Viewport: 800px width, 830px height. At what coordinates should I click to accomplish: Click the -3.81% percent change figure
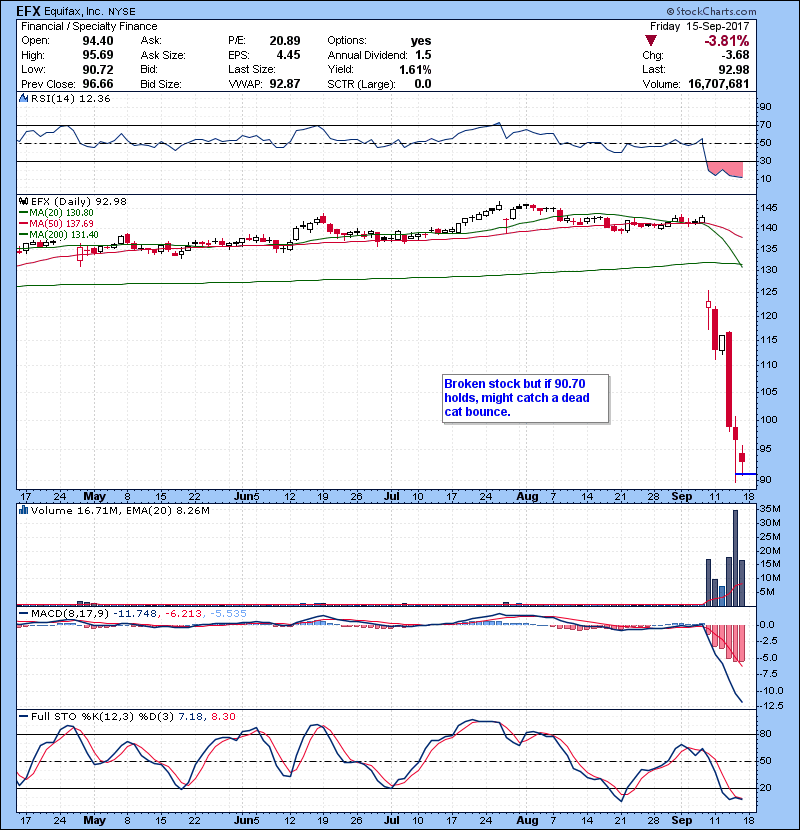726,41
